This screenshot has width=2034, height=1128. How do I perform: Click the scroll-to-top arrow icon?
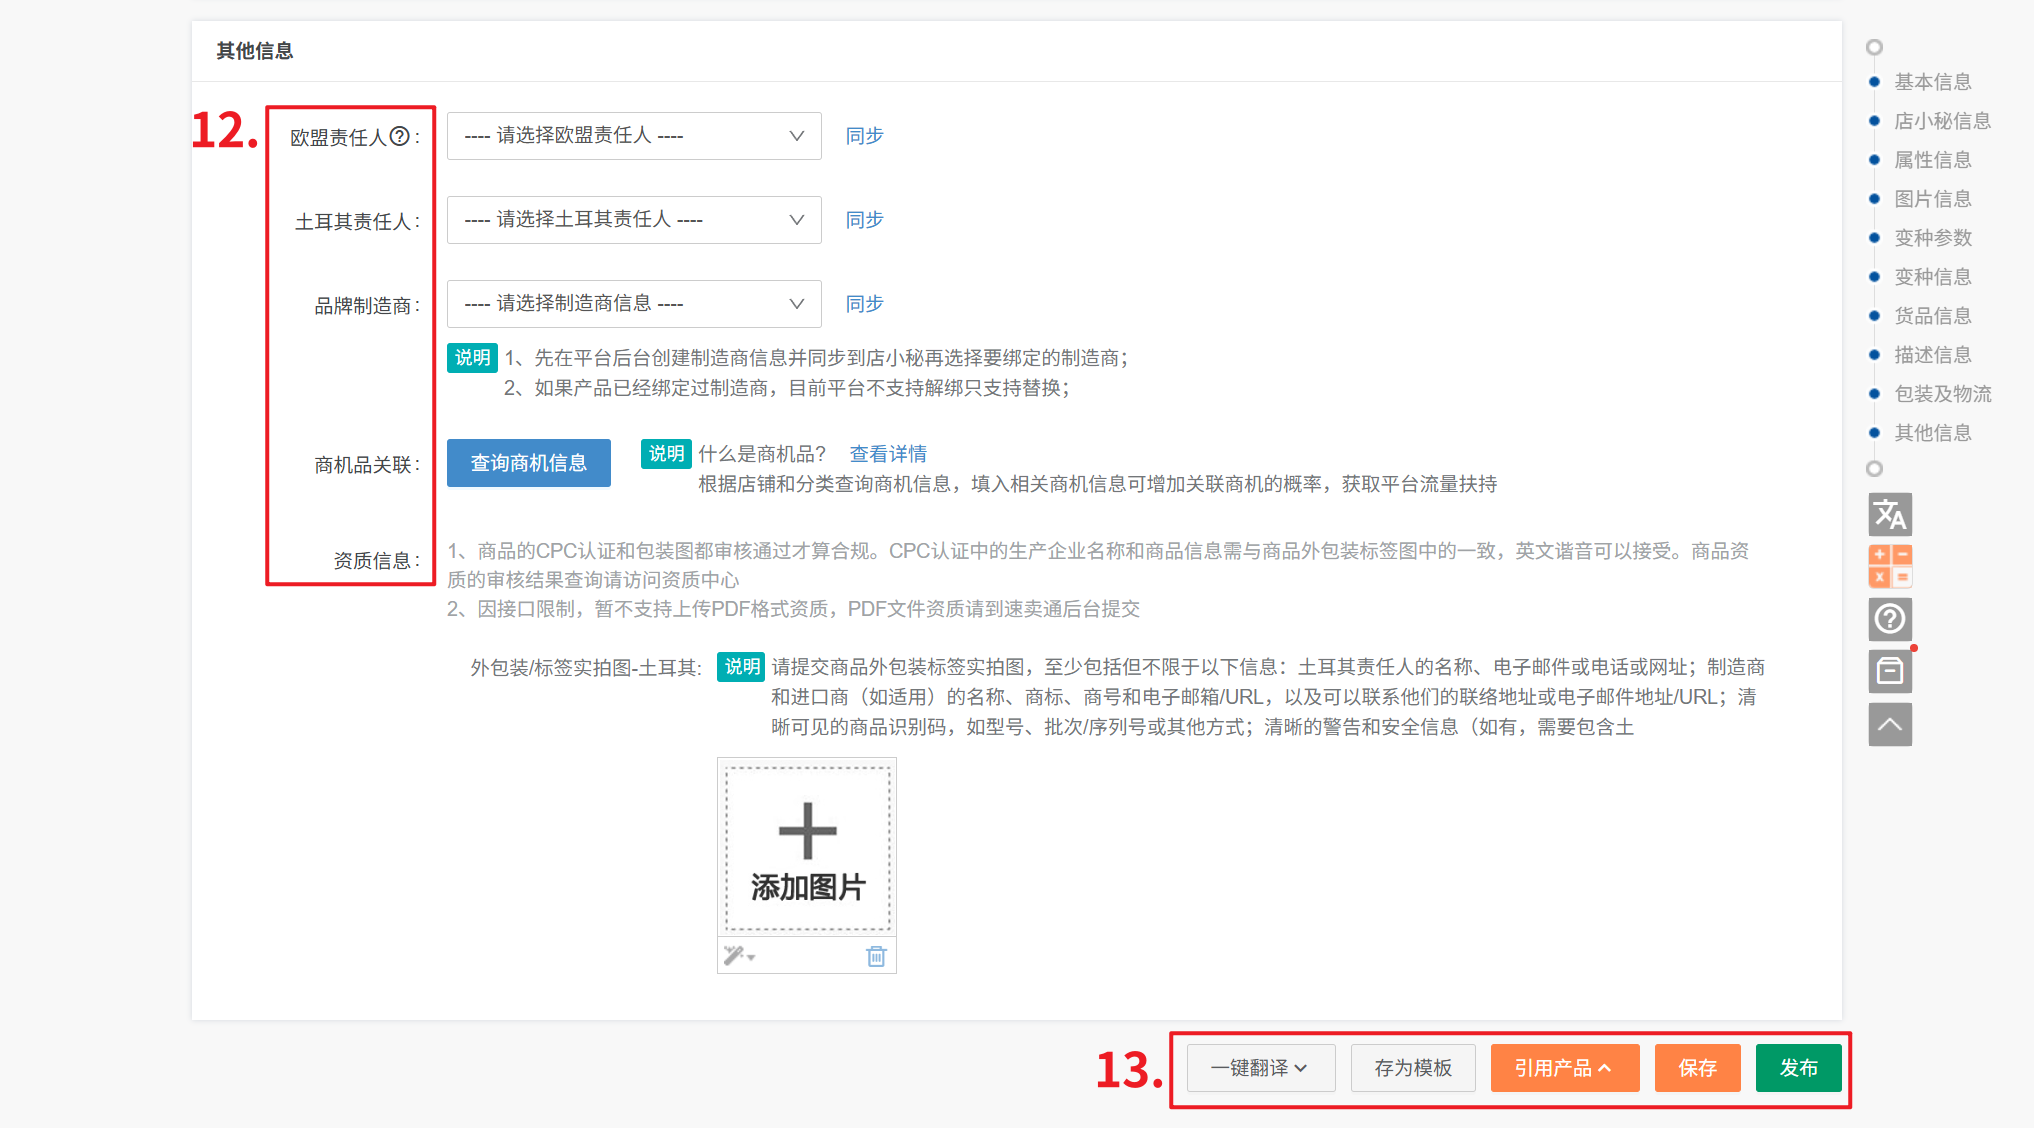[1889, 724]
